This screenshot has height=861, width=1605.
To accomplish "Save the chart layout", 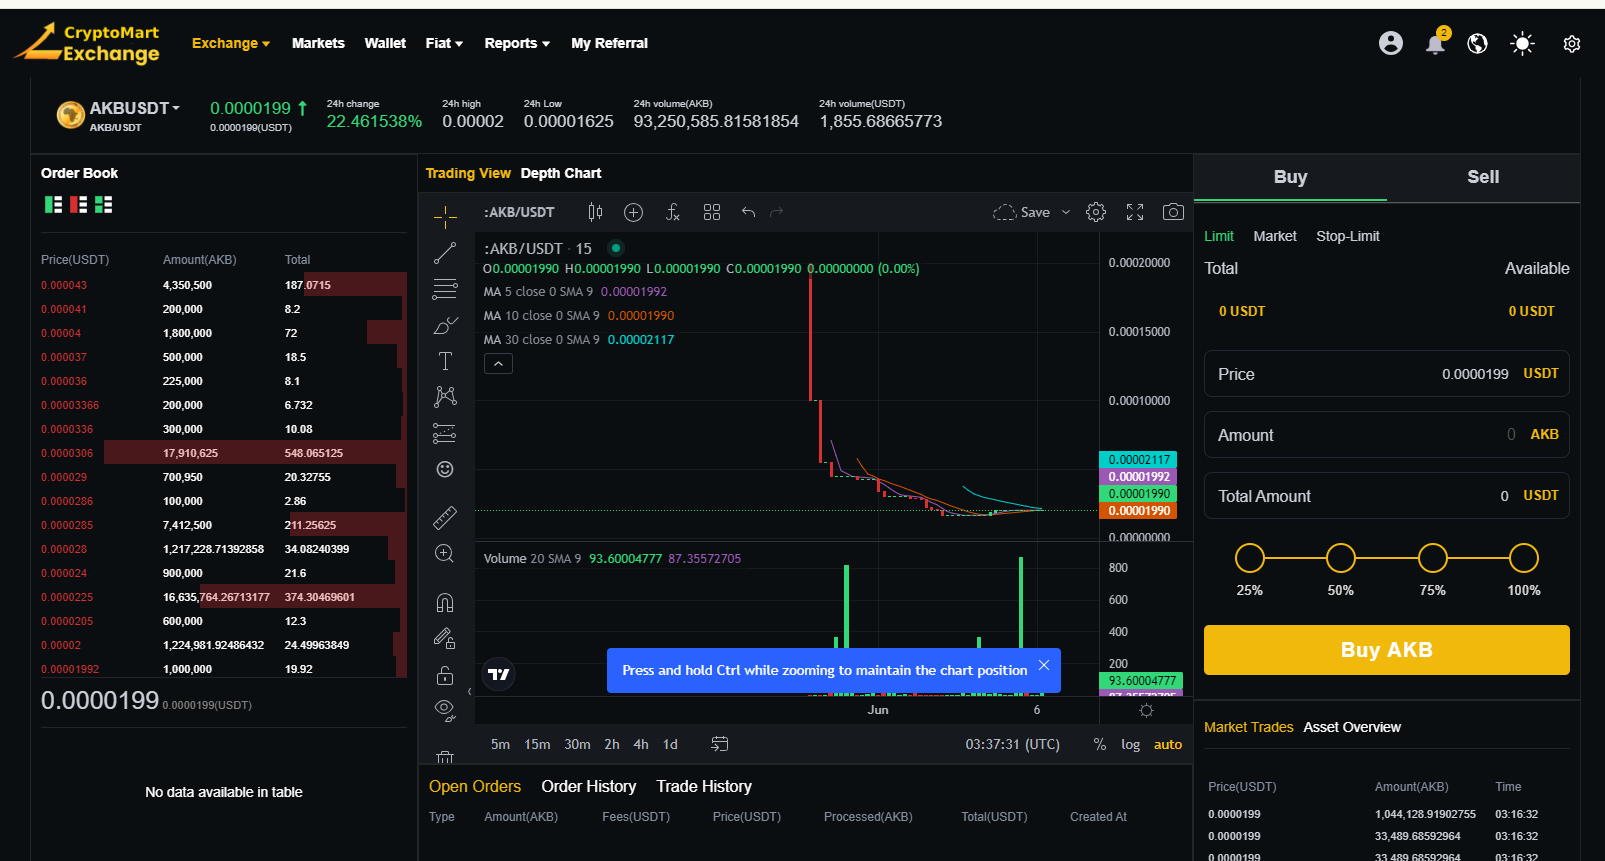I will tap(1022, 212).
